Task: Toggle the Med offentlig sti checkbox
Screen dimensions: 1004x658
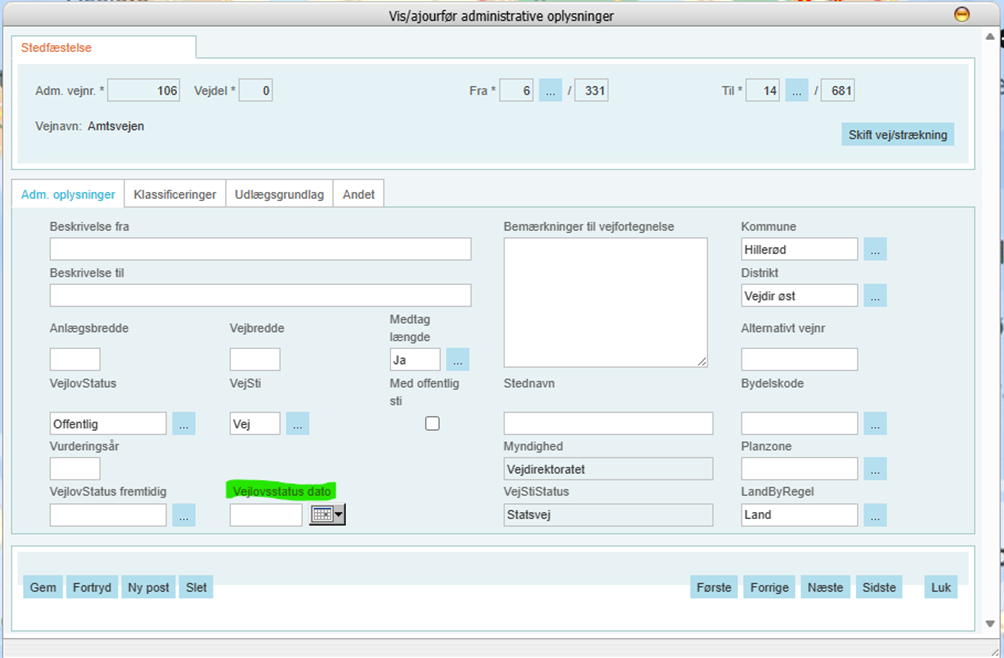Action: coord(432,424)
